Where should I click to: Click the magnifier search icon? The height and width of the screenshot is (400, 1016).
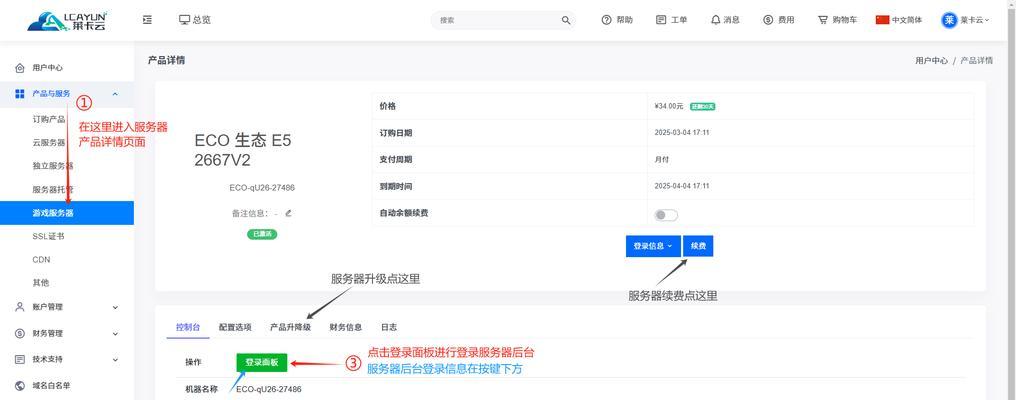point(566,20)
